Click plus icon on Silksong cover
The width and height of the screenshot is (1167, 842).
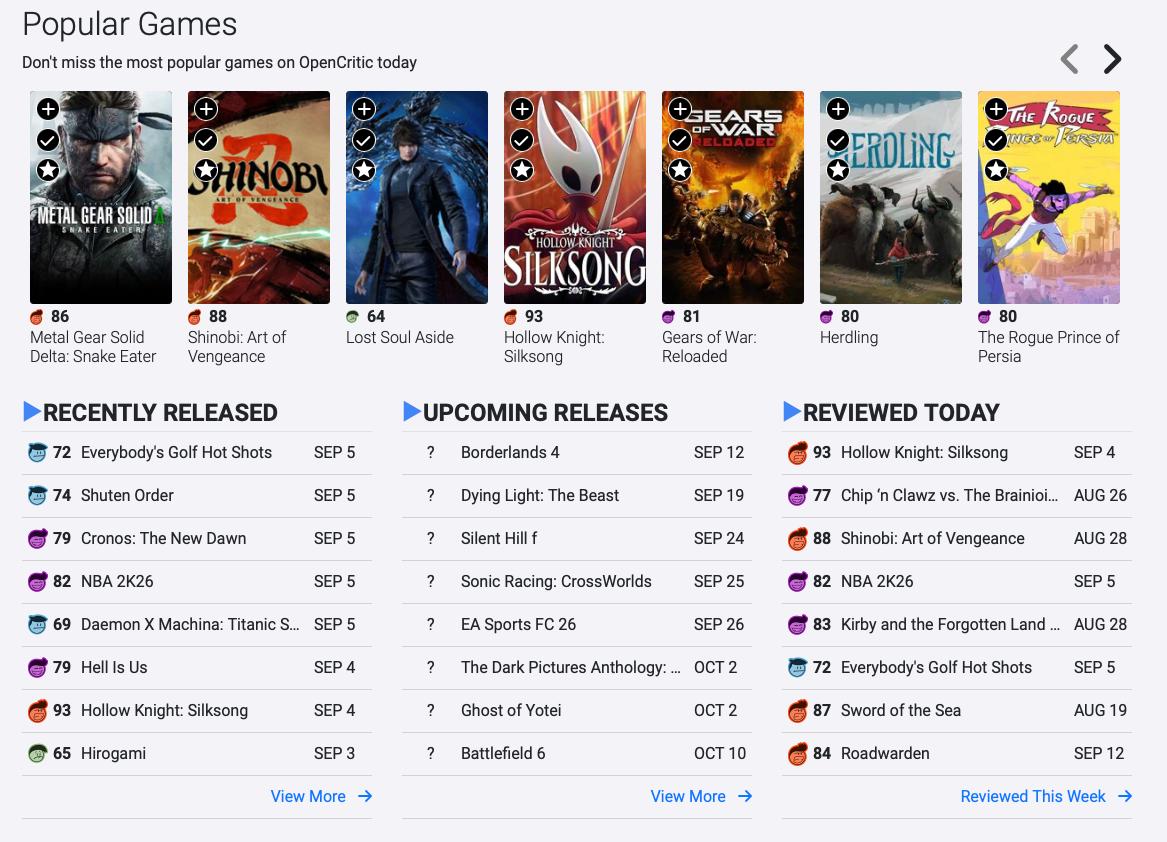click(x=522, y=109)
